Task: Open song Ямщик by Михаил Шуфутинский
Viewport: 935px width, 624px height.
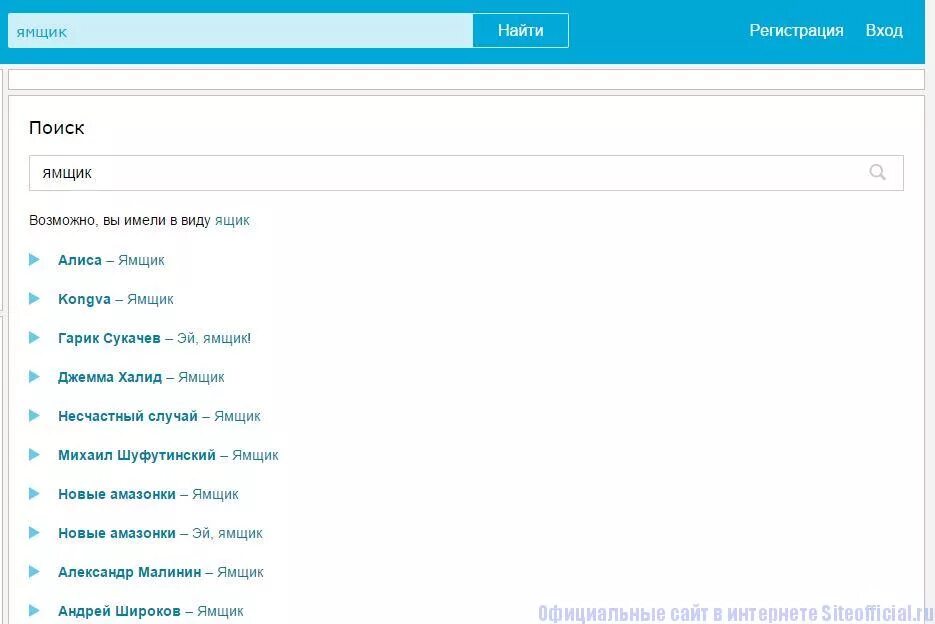Action: click(x=255, y=455)
